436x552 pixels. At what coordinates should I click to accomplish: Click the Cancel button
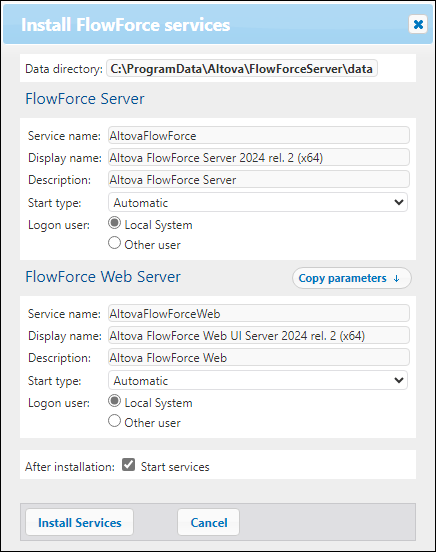208,522
